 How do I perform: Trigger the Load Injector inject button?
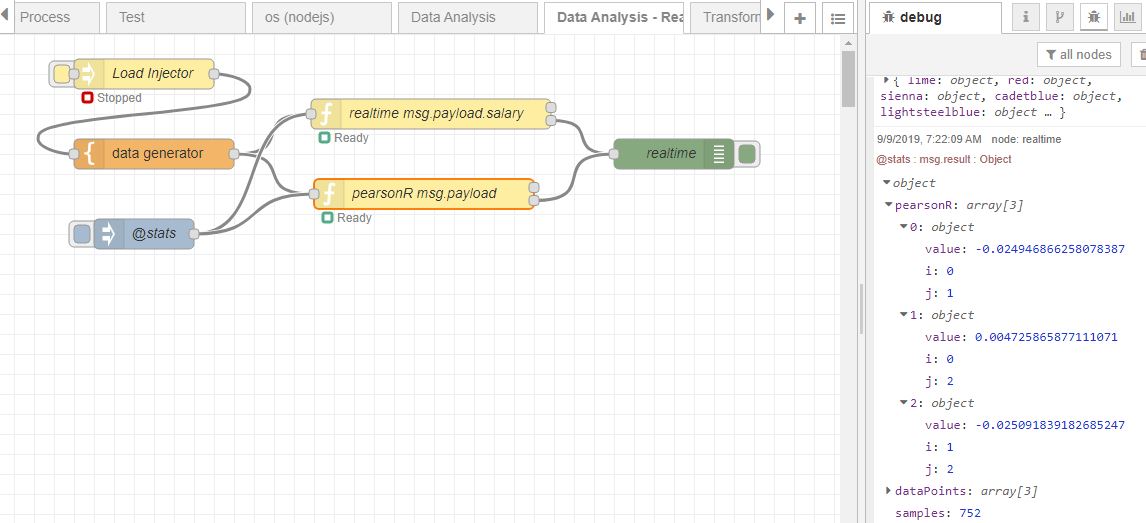click(62, 73)
